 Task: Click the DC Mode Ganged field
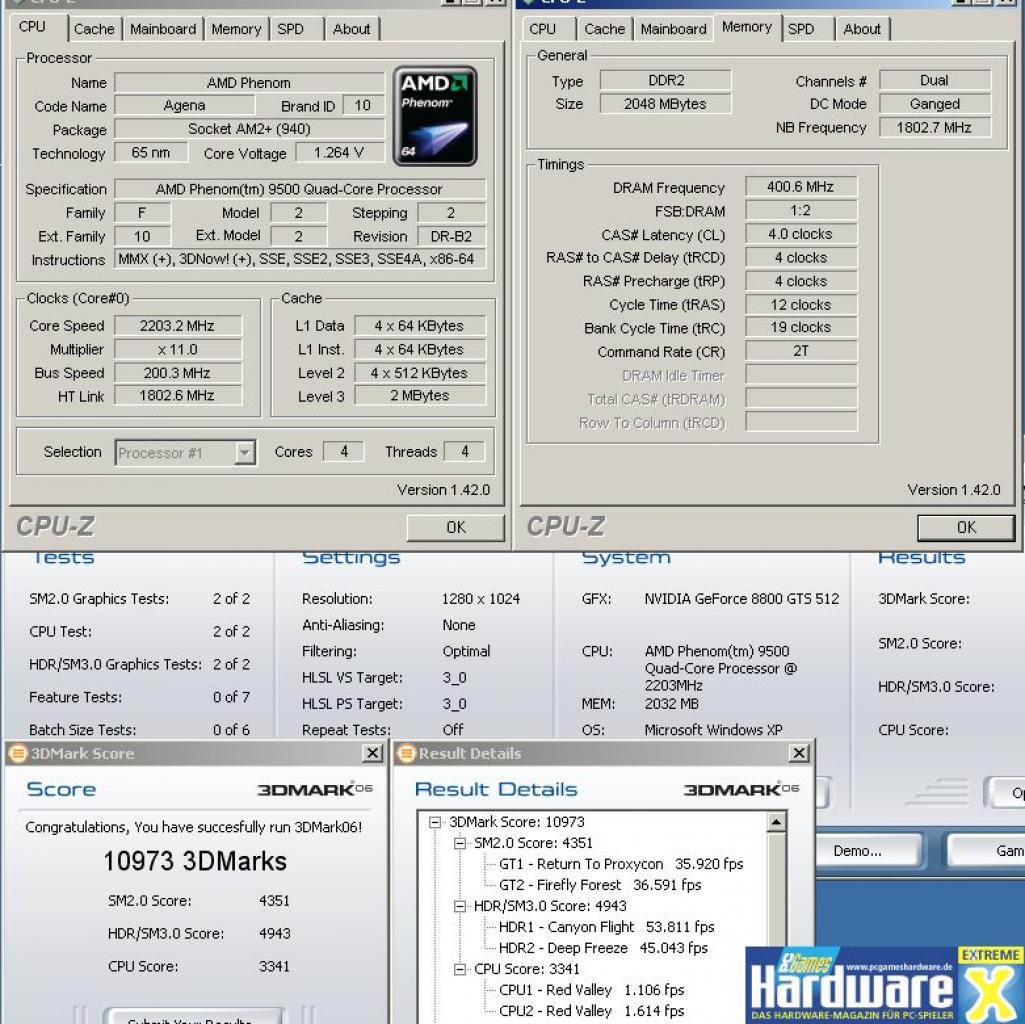point(935,104)
